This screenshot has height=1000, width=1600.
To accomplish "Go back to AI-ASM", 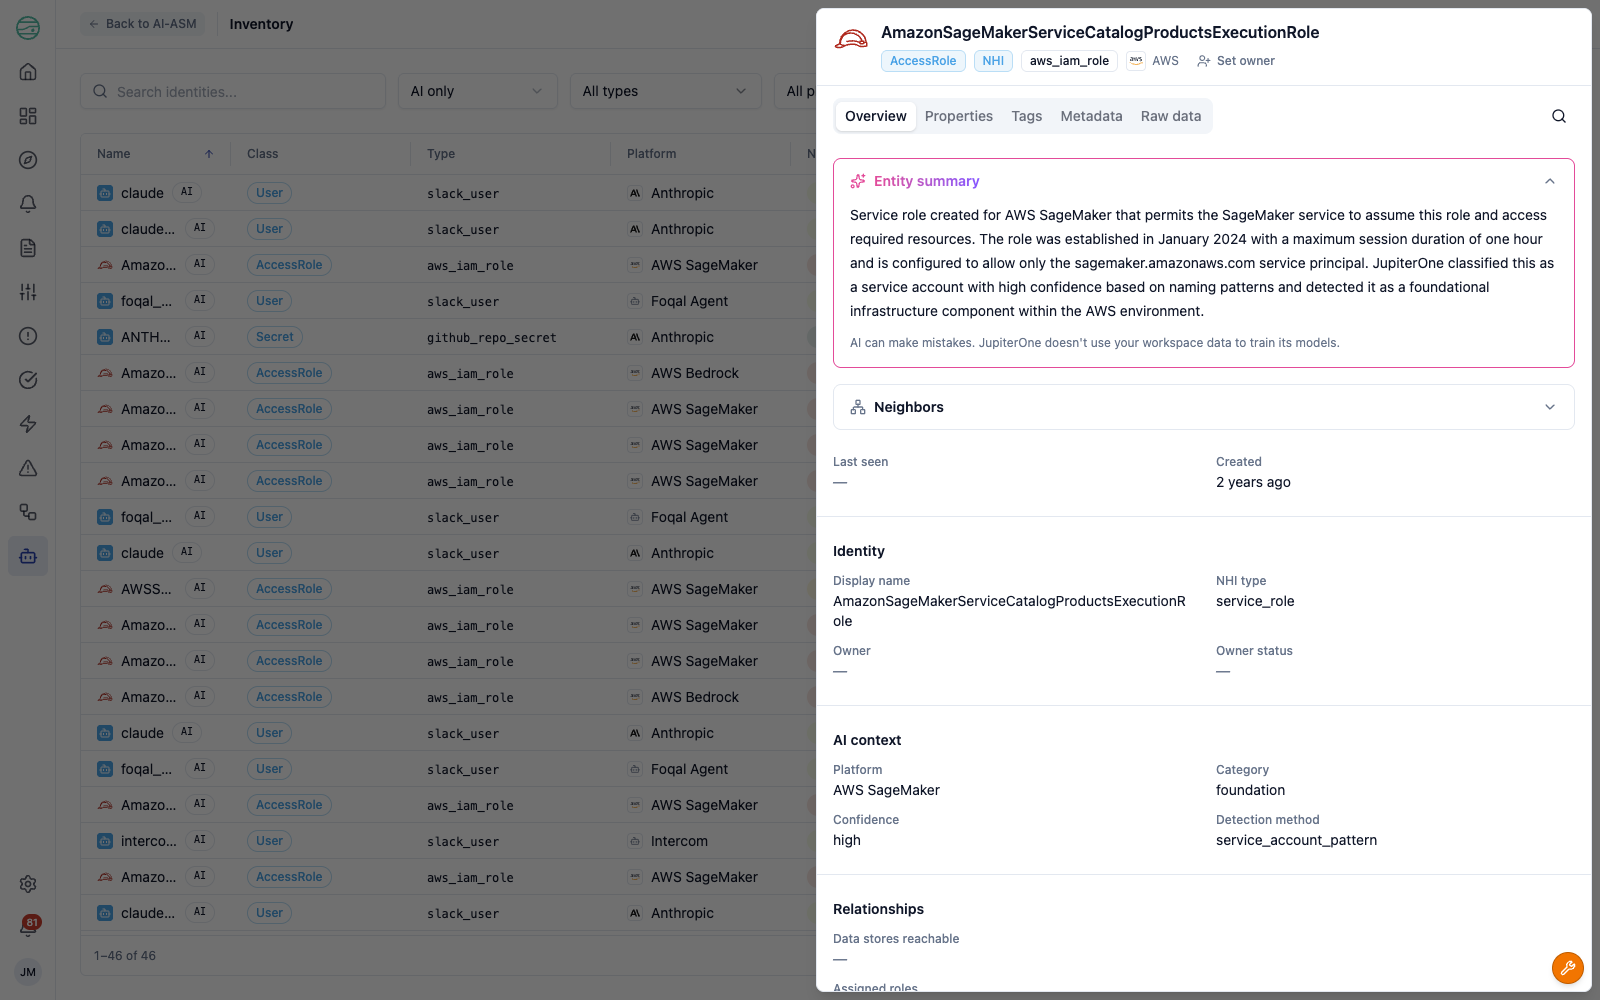I will point(143,24).
